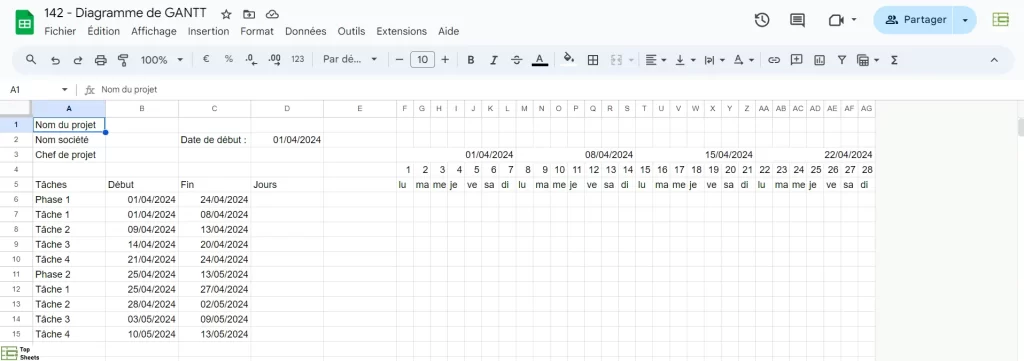The width and height of the screenshot is (1024, 361).
Task: Open the name box dropdown arrow
Action: coord(65,89)
